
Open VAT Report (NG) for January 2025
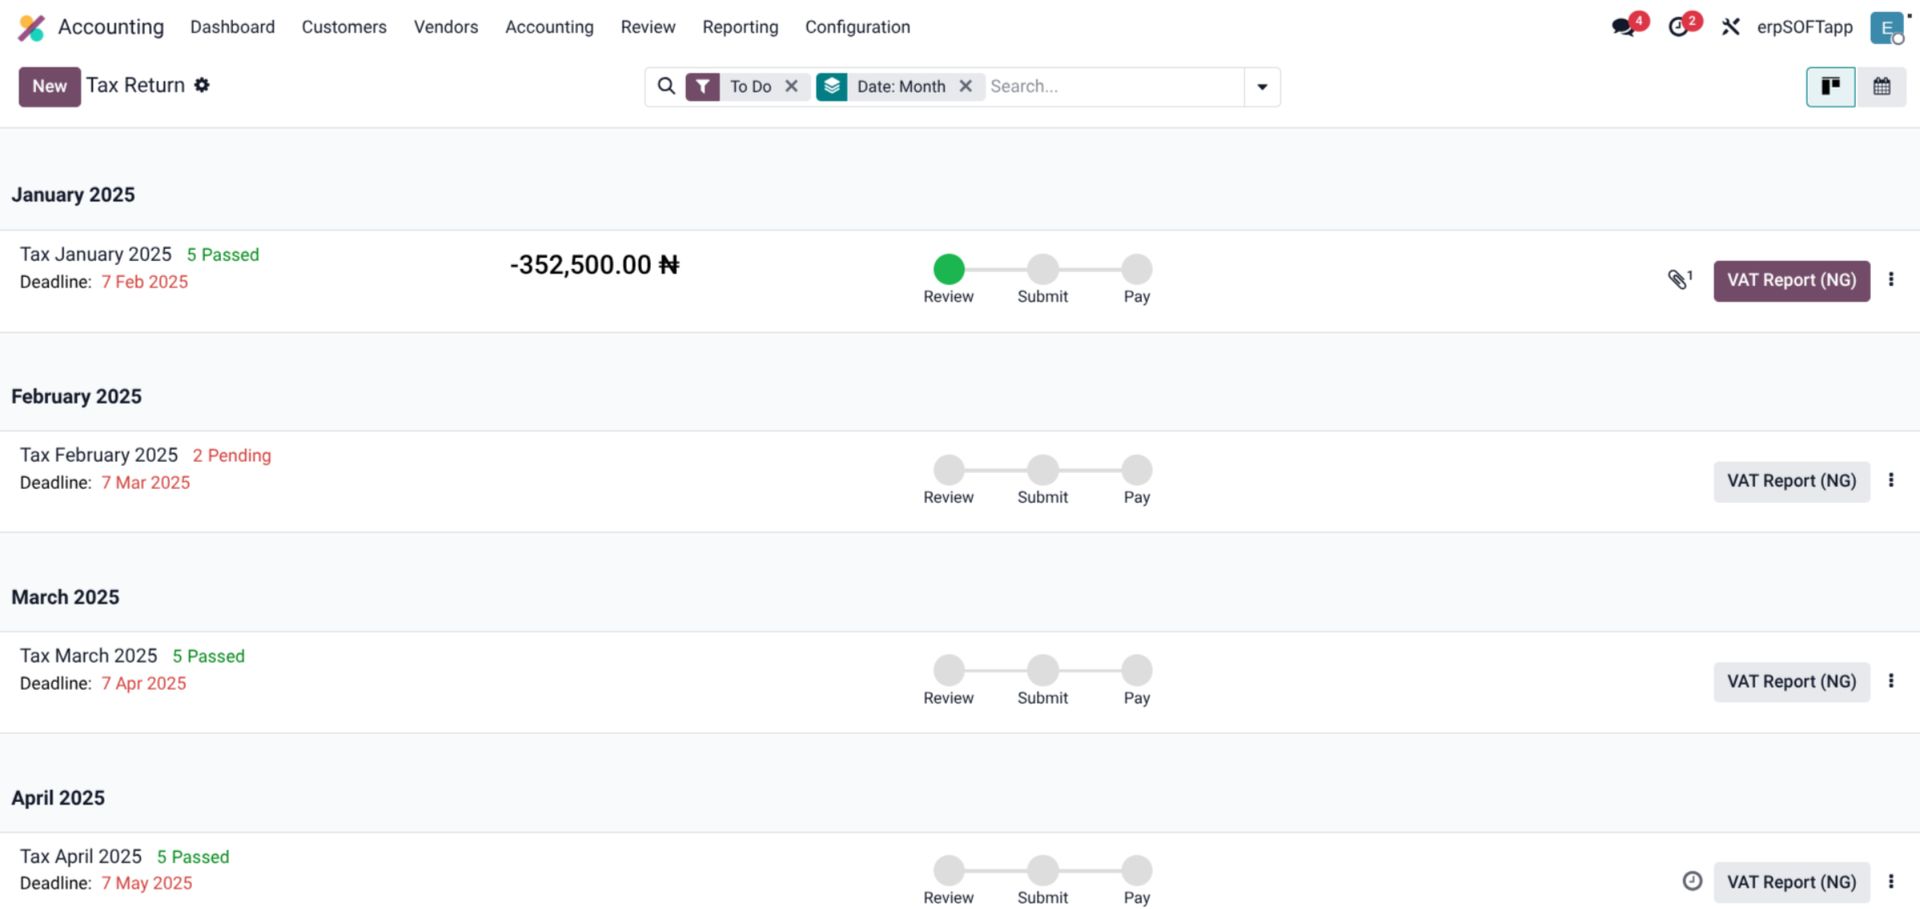click(1791, 280)
